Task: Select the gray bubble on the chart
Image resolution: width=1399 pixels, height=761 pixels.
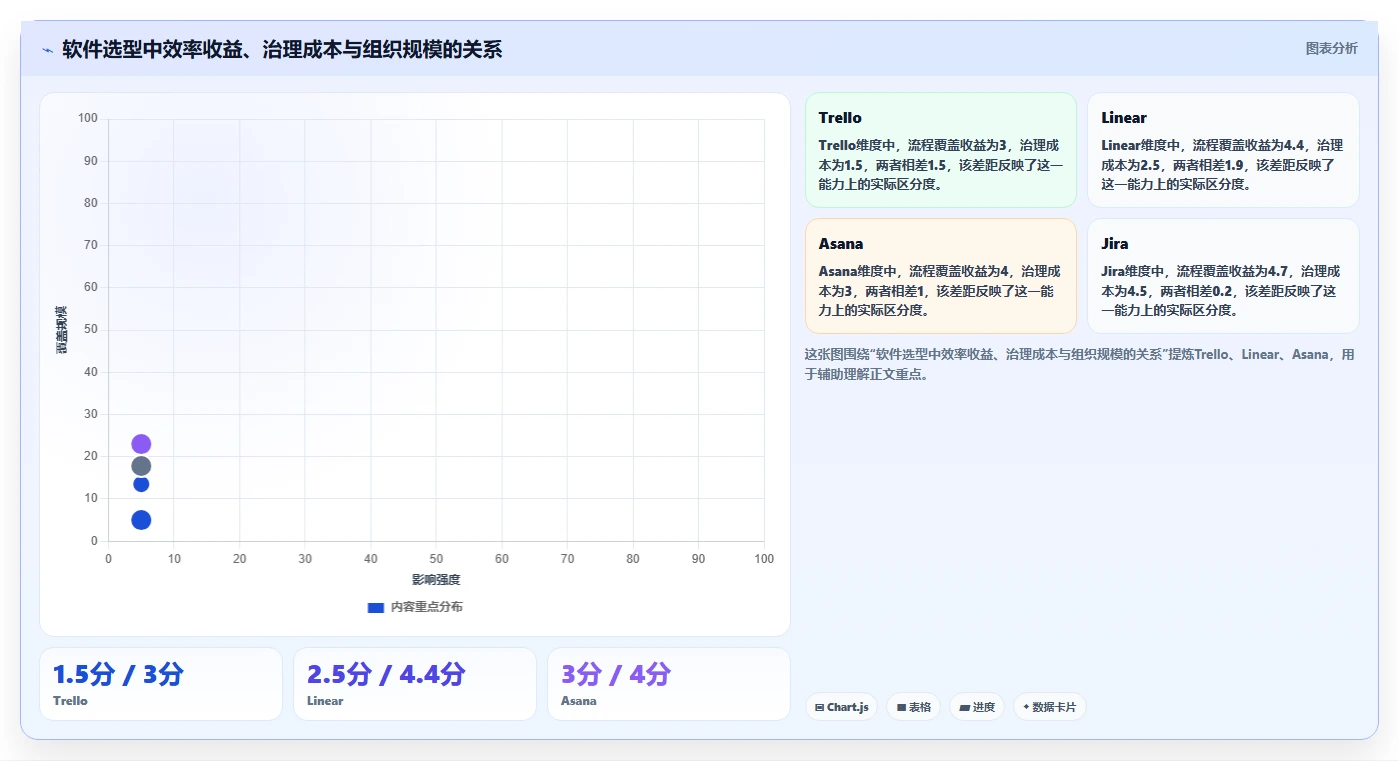Action: 141,466
